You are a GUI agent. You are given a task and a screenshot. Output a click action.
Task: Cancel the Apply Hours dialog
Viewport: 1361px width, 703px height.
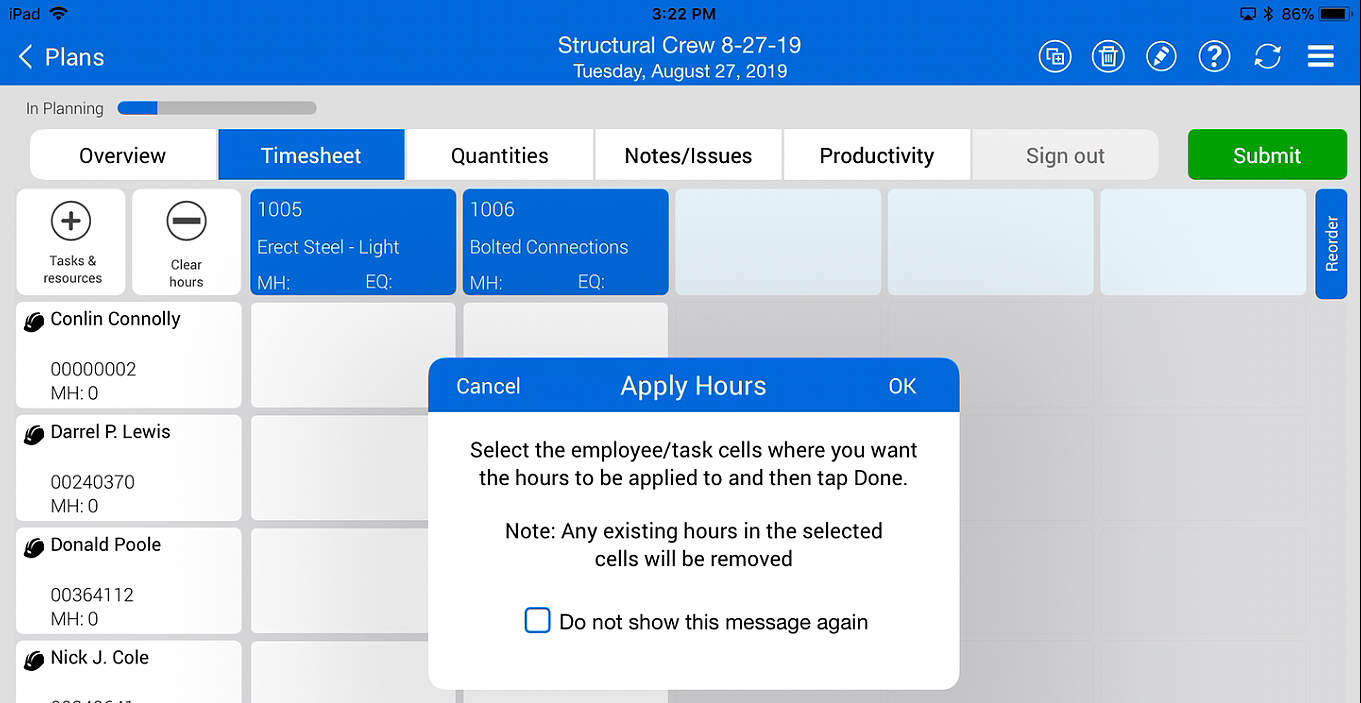point(488,386)
